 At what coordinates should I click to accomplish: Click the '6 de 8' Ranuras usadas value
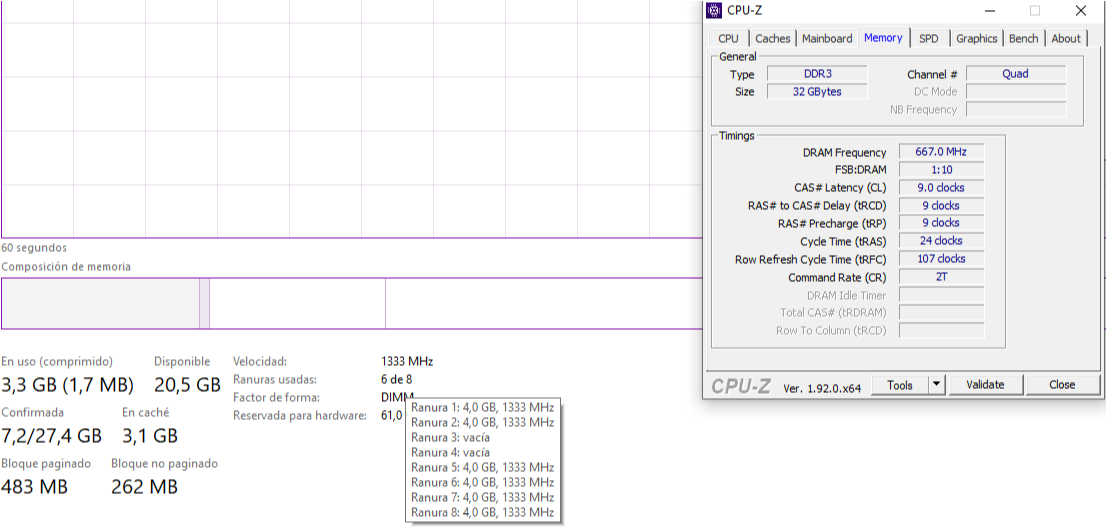pyautogui.click(x=396, y=380)
